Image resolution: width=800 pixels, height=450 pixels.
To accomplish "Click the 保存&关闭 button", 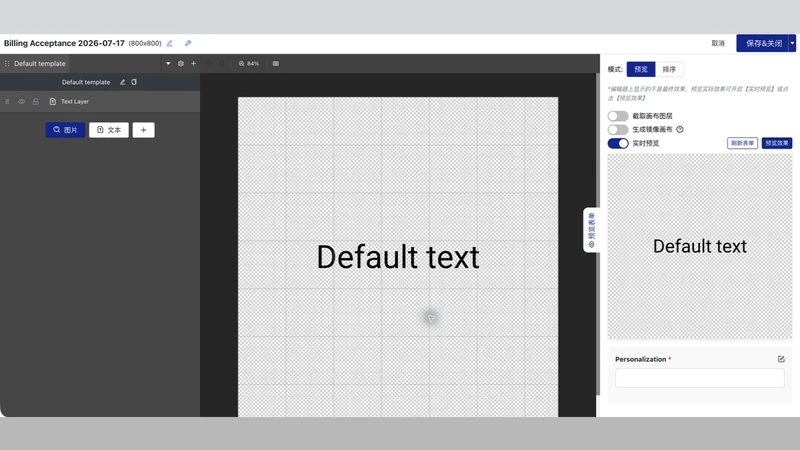I will 763,43.
